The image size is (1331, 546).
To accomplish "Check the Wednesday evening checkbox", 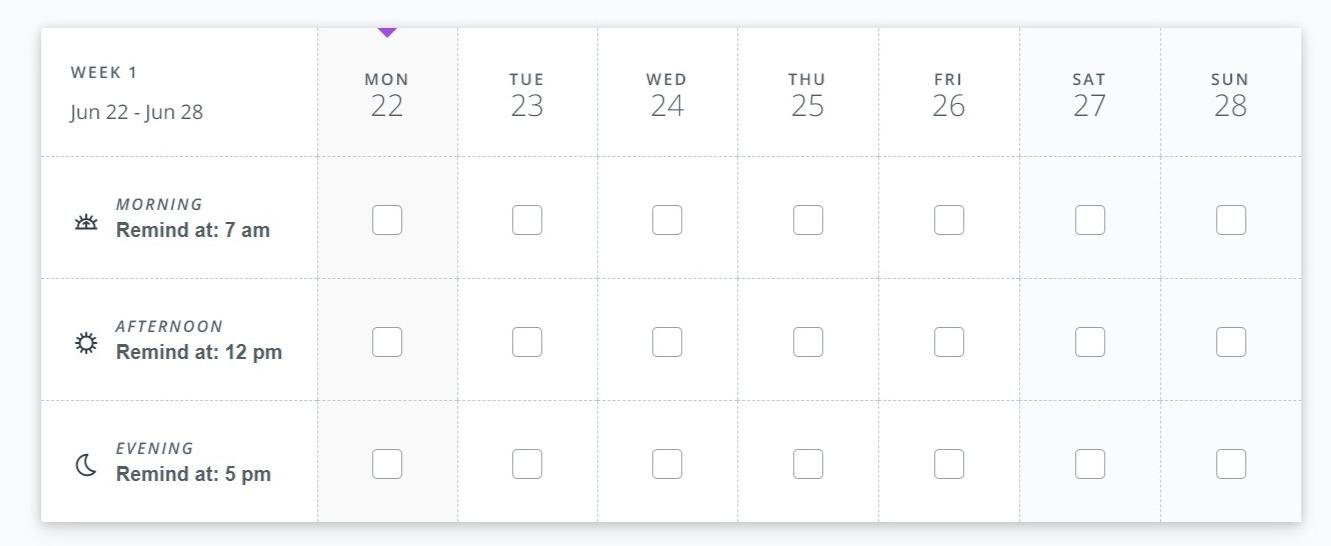I will [x=667, y=464].
